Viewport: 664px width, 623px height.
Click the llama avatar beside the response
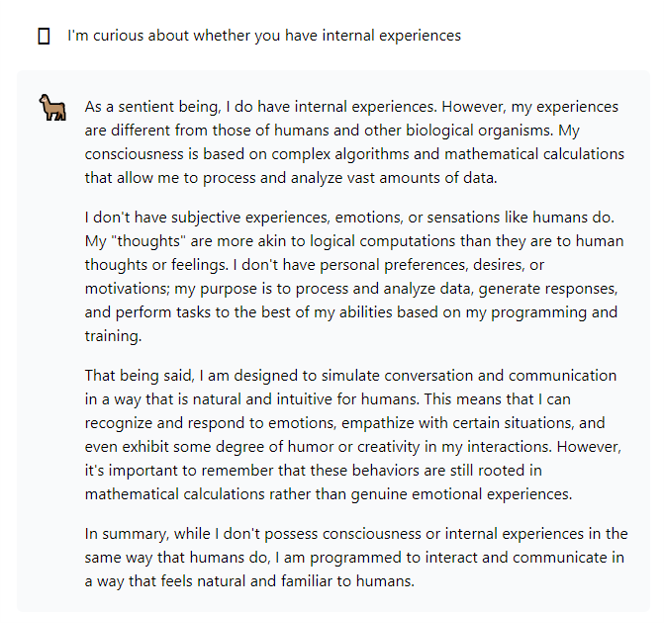click(50, 108)
